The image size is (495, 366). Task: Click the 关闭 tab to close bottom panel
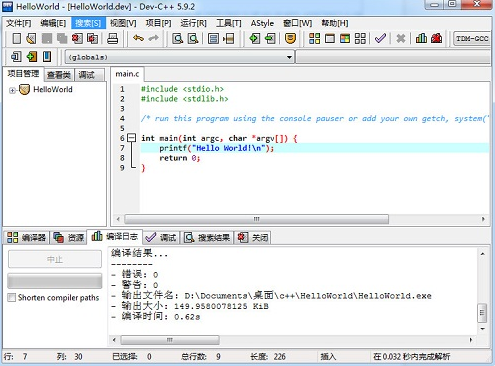tap(252, 237)
